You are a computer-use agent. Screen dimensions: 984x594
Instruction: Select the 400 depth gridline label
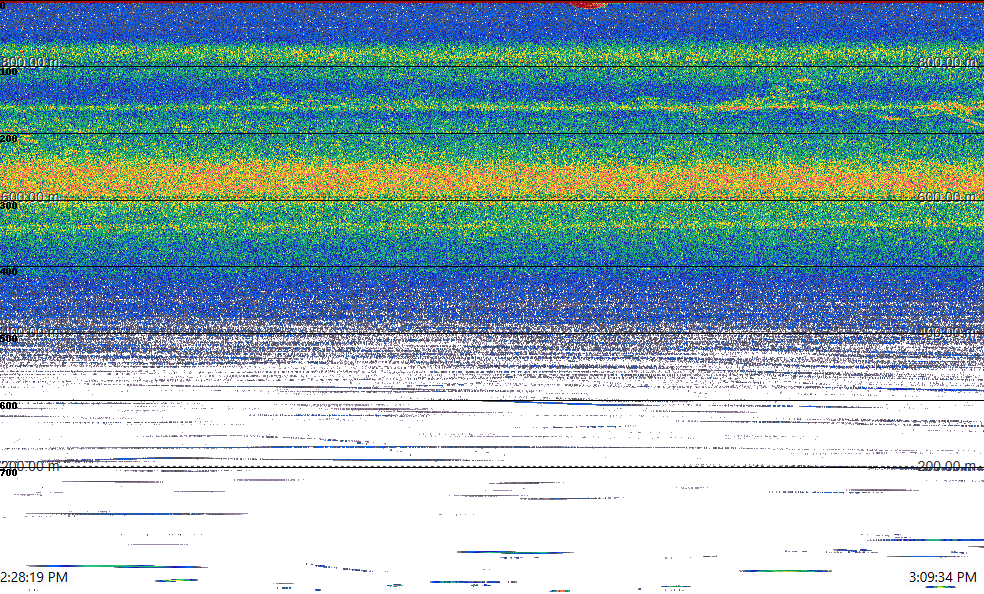9,272
